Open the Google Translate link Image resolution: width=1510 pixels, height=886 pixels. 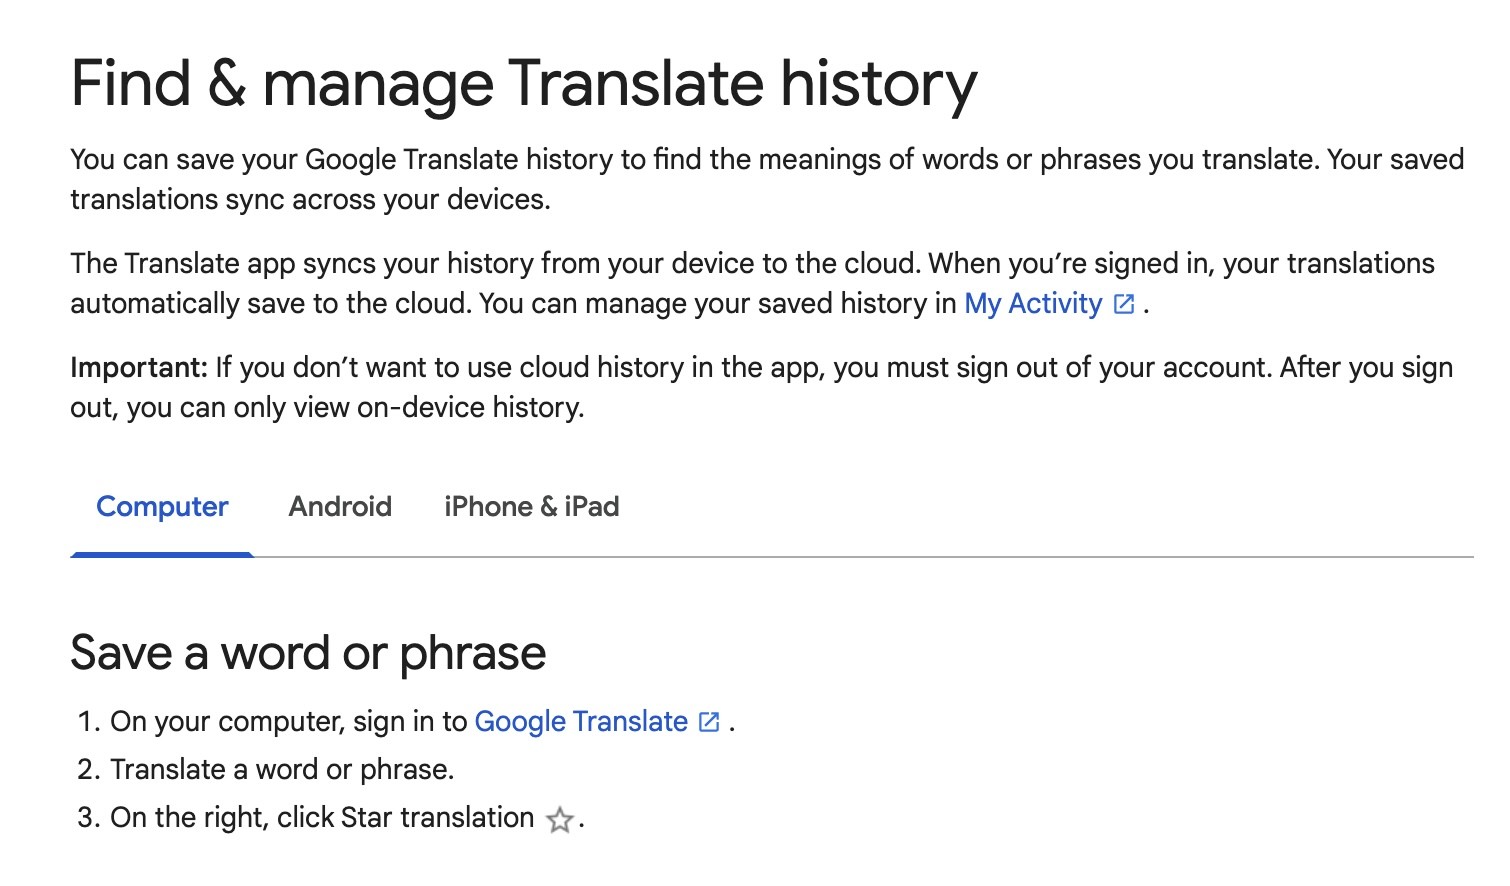point(581,722)
